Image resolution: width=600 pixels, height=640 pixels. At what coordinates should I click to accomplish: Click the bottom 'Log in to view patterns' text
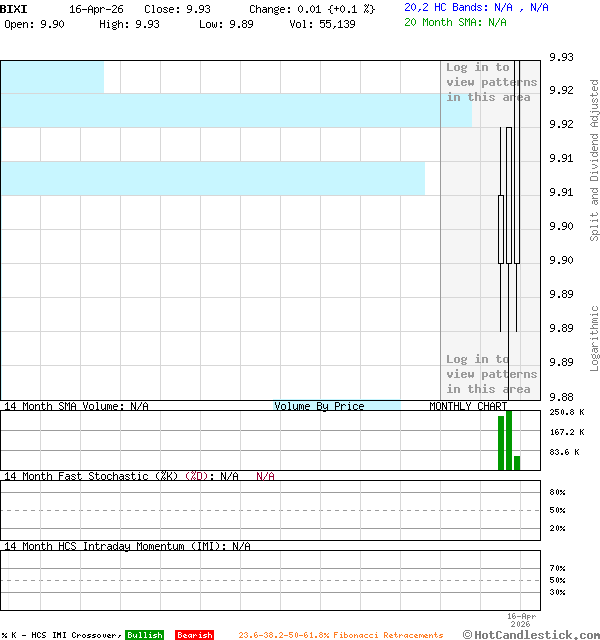pyautogui.click(x=491, y=374)
